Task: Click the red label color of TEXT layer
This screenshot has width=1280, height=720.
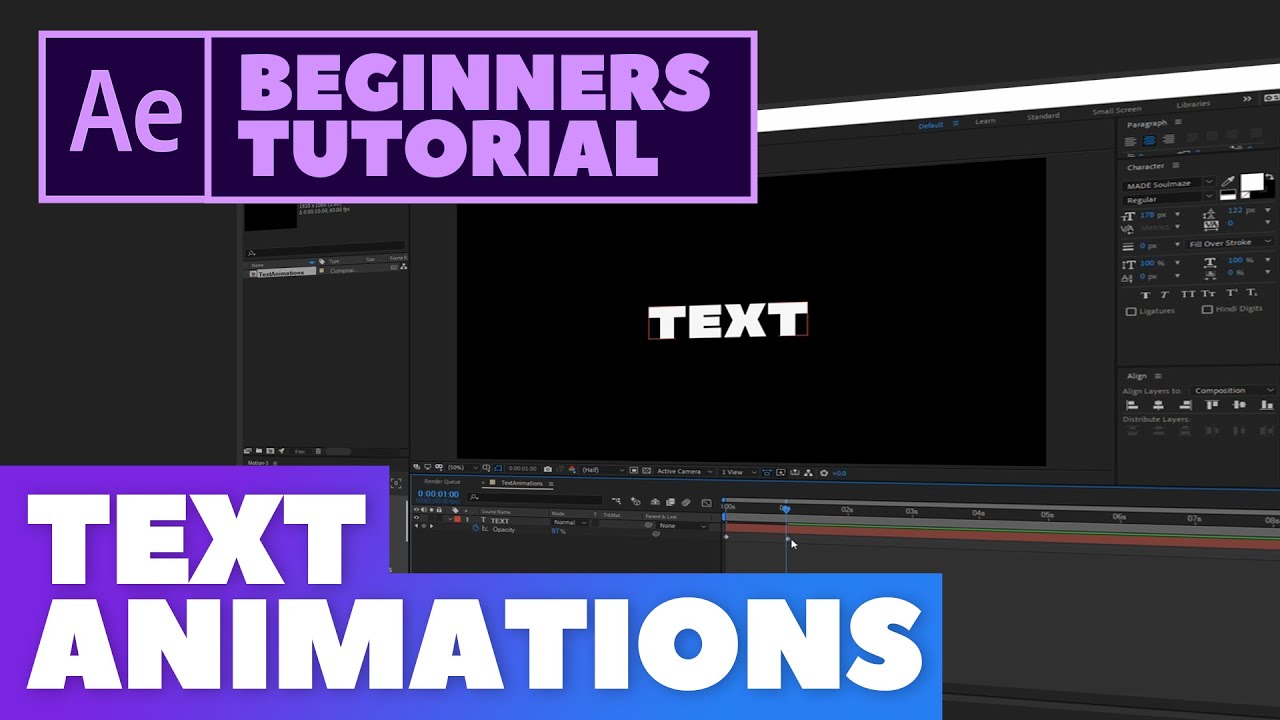Action: (457, 519)
